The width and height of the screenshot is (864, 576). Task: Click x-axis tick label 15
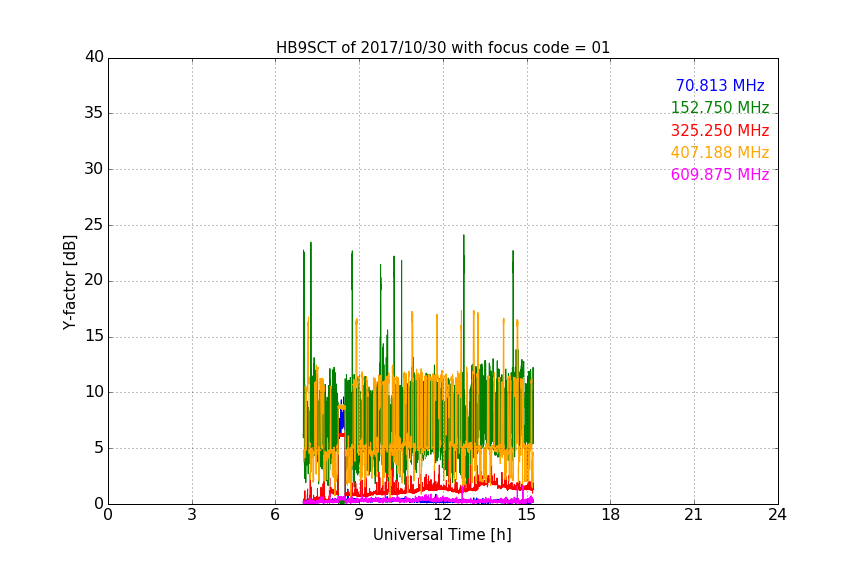pos(527,515)
